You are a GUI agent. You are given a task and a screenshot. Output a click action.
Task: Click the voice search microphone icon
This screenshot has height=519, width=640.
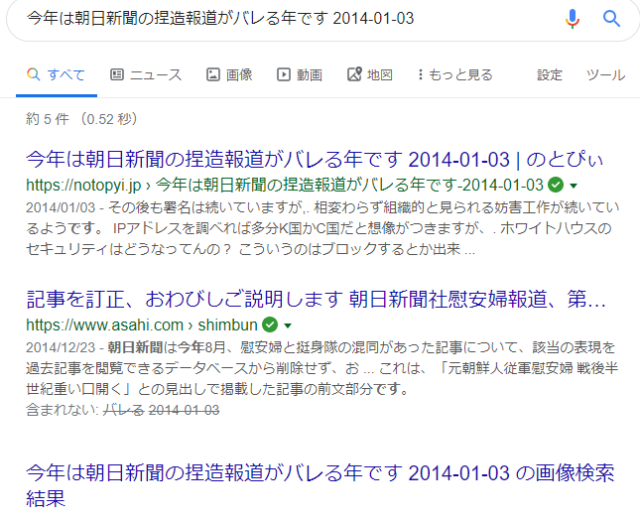(573, 18)
